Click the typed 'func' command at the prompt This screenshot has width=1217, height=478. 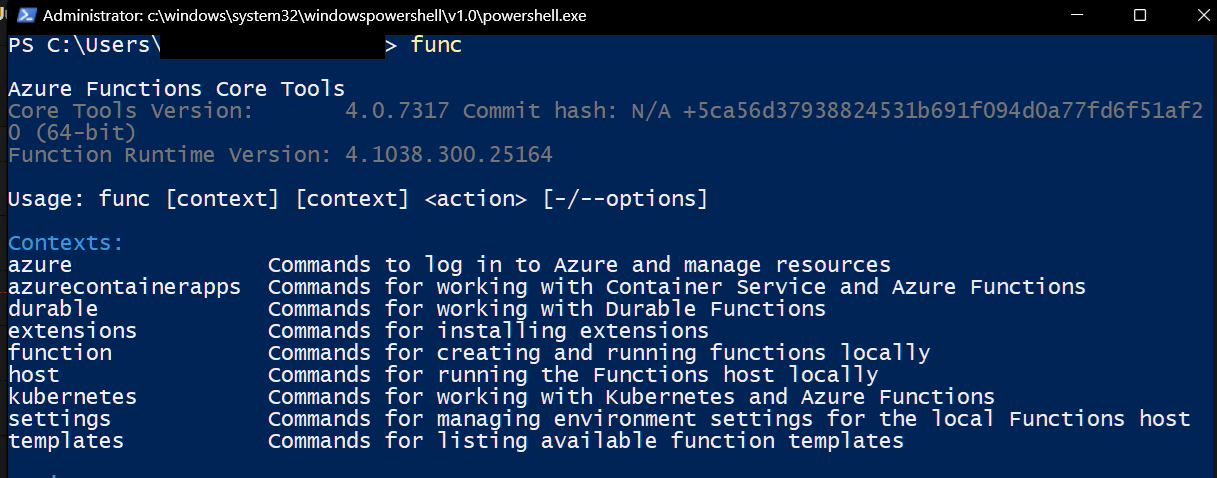tap(436, 45)
